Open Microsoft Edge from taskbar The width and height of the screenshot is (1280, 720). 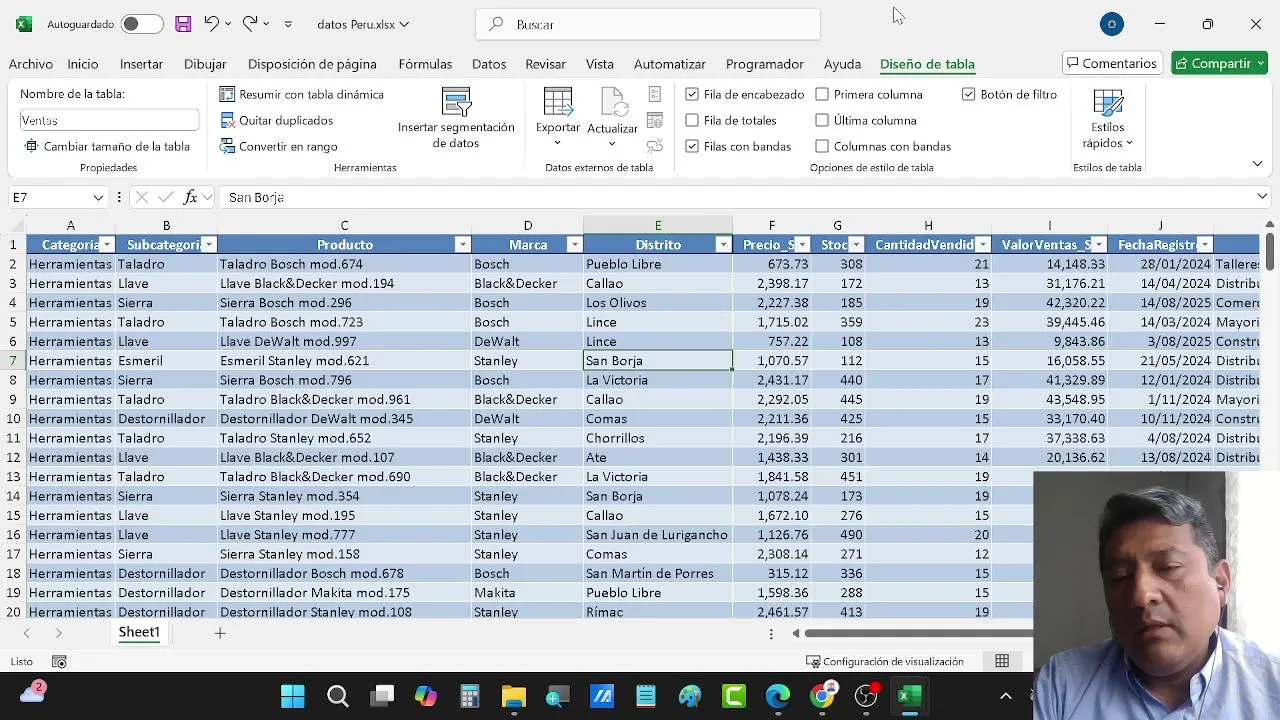click(777, 696)
